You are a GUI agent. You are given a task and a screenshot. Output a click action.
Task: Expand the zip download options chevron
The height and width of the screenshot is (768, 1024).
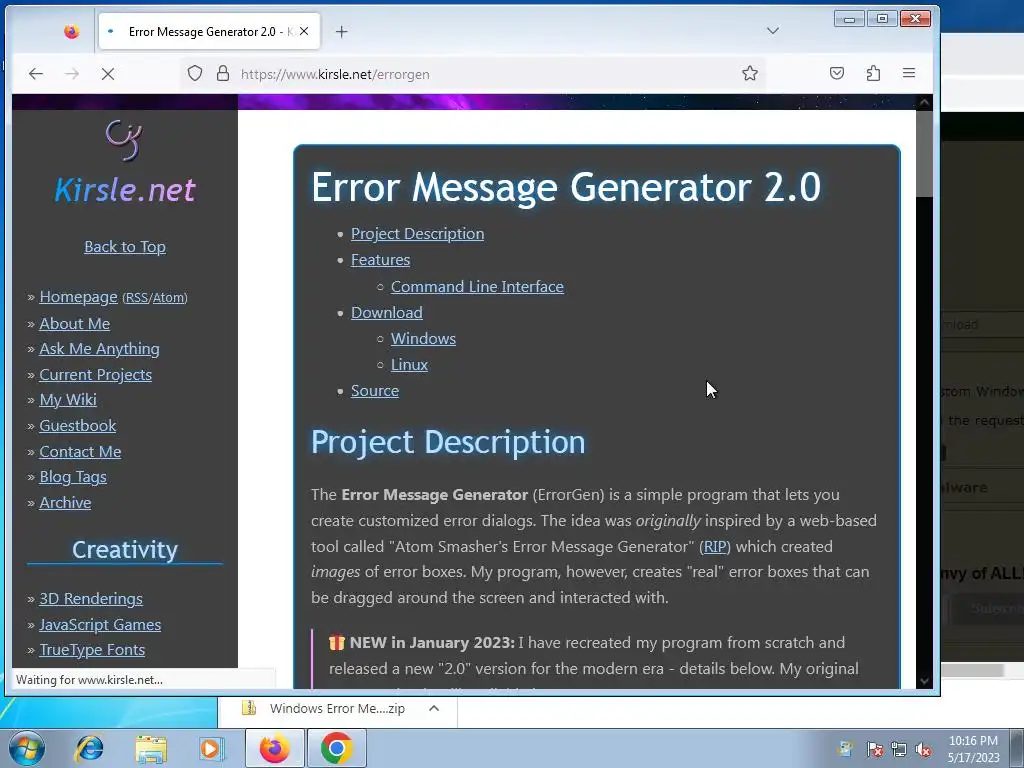point(434,709)
